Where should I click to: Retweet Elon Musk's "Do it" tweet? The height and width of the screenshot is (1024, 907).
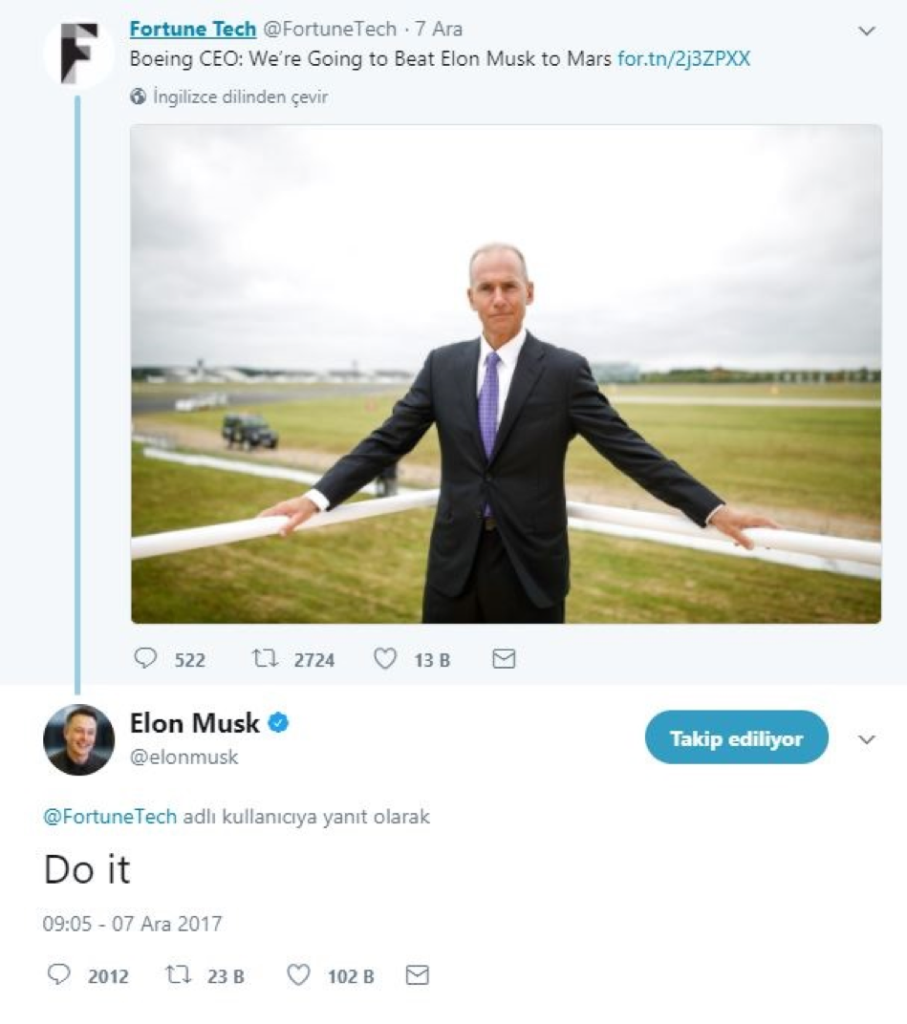[178, 975]
